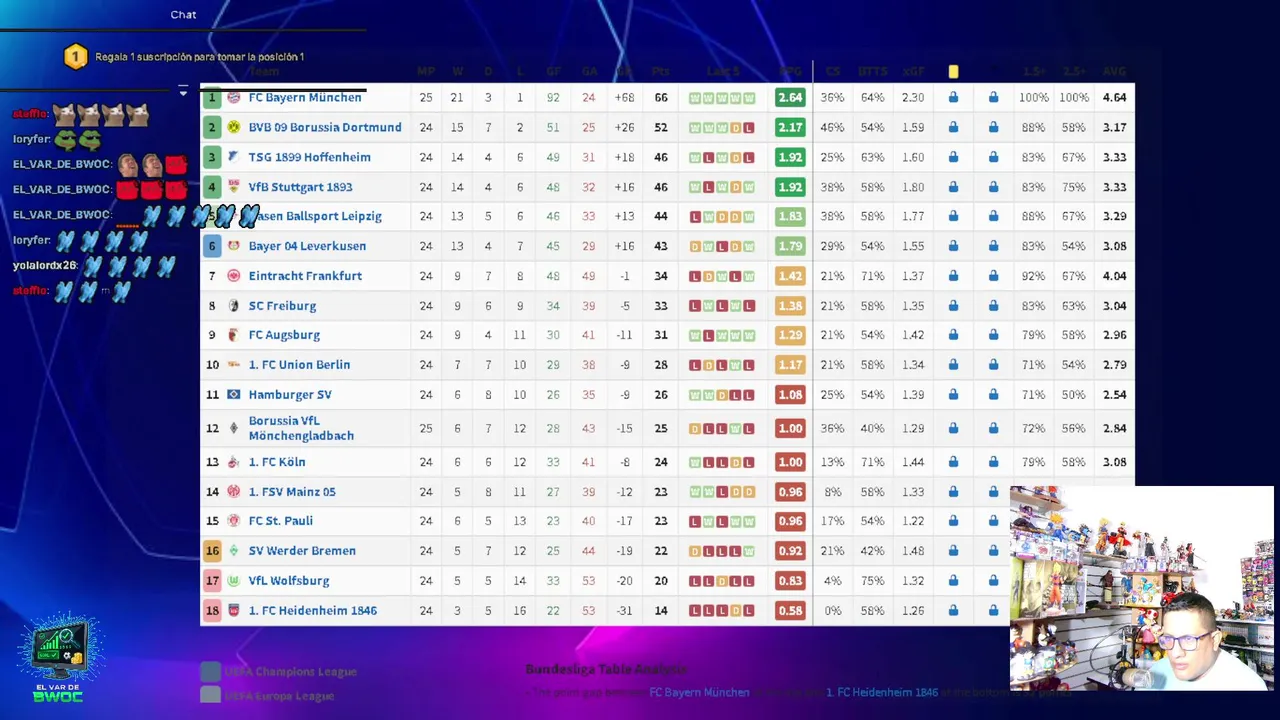Click the VfL Wolfsburg crest
Viewport: 1280px width, 720px height.
tap(233, 581)
